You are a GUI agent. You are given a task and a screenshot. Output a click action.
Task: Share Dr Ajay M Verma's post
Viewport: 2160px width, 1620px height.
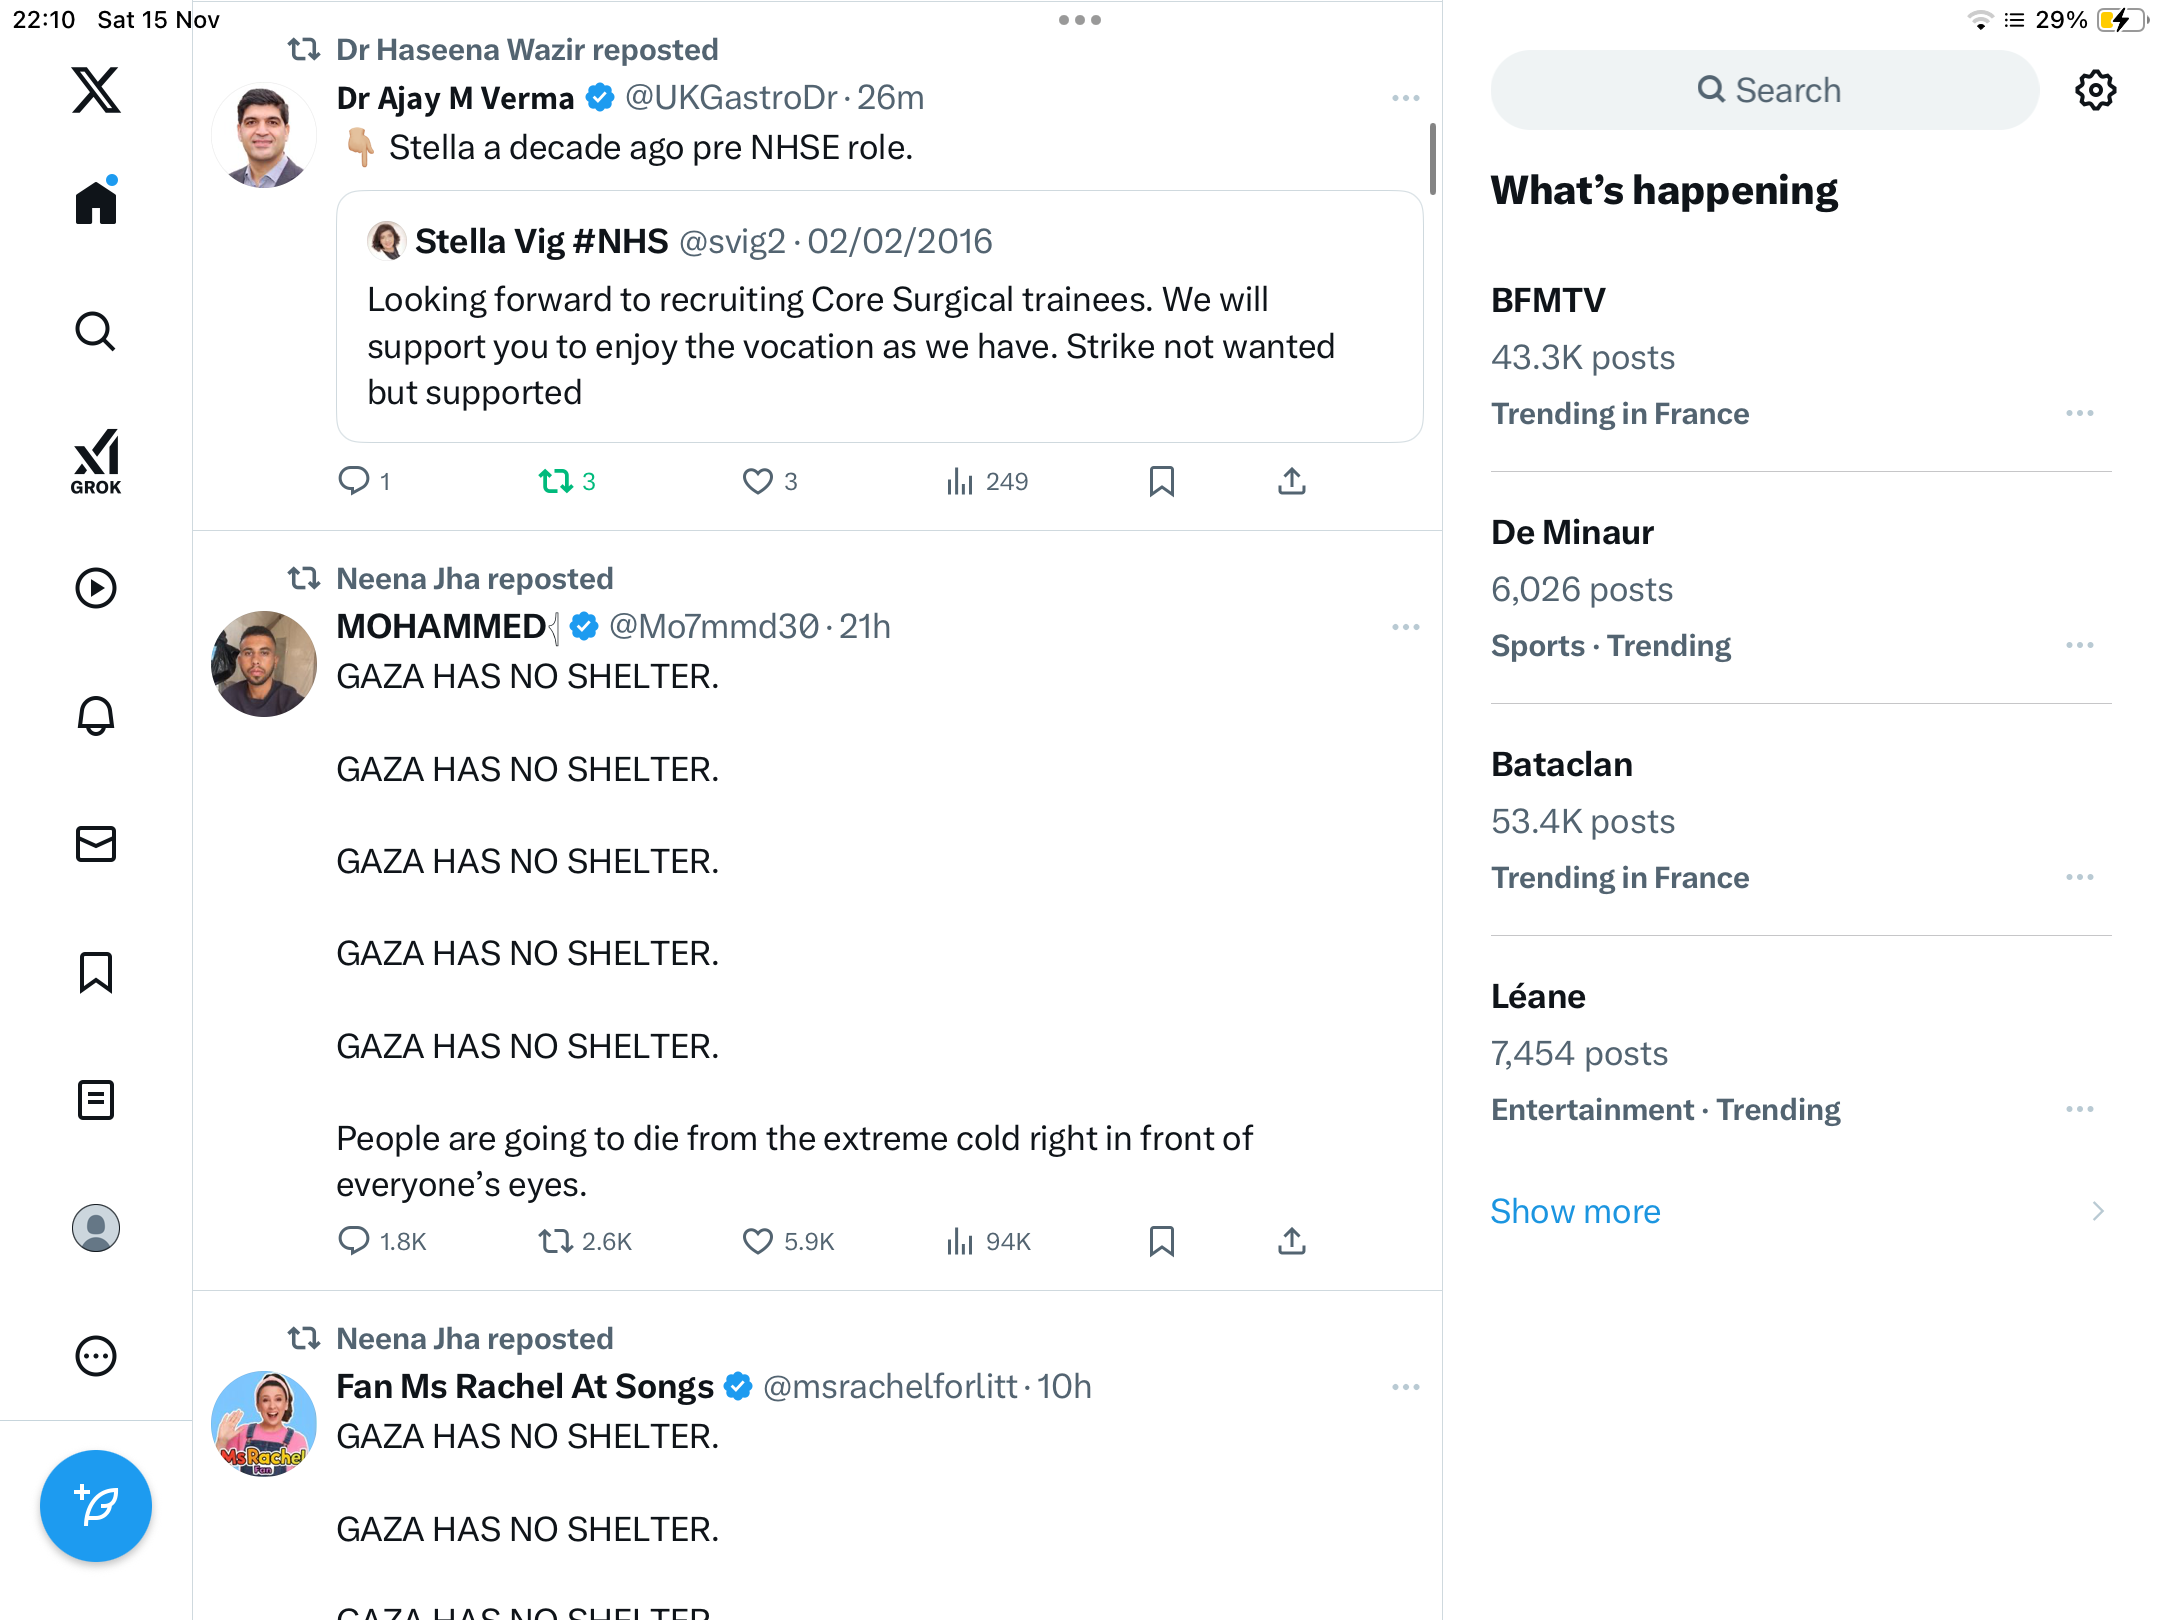(x=1291, y=482)
